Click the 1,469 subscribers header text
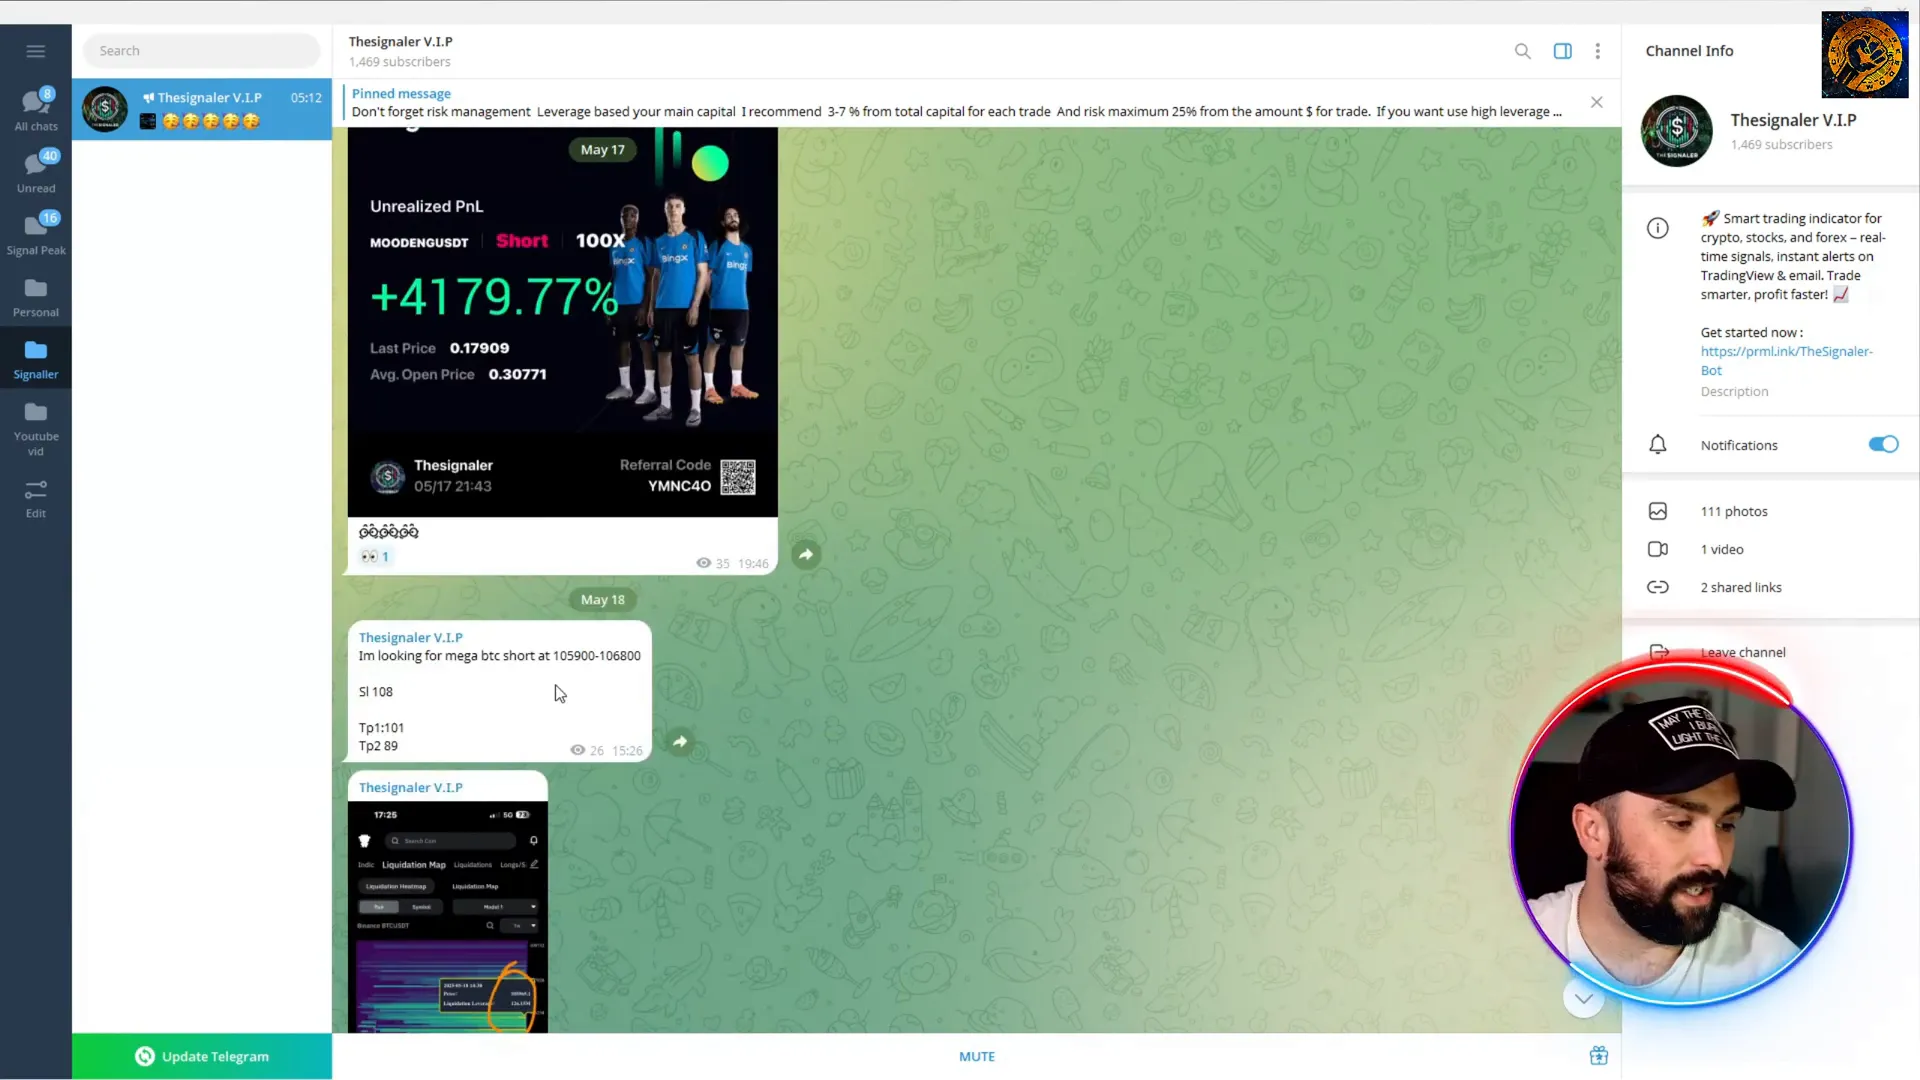 (x=399, y=62)
